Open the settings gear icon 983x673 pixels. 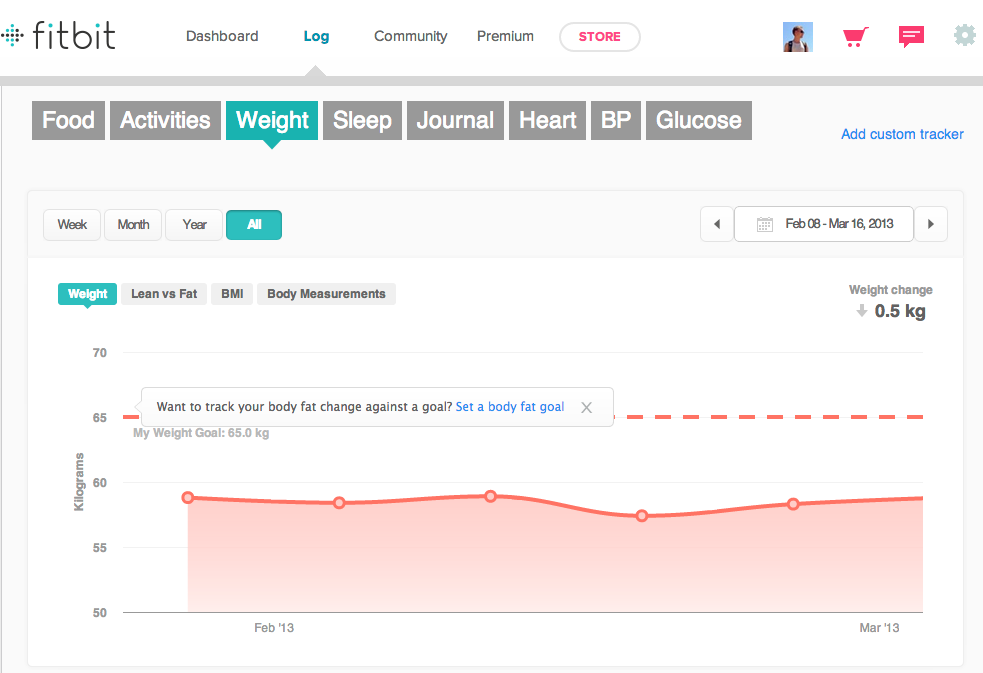coord(964,36)
